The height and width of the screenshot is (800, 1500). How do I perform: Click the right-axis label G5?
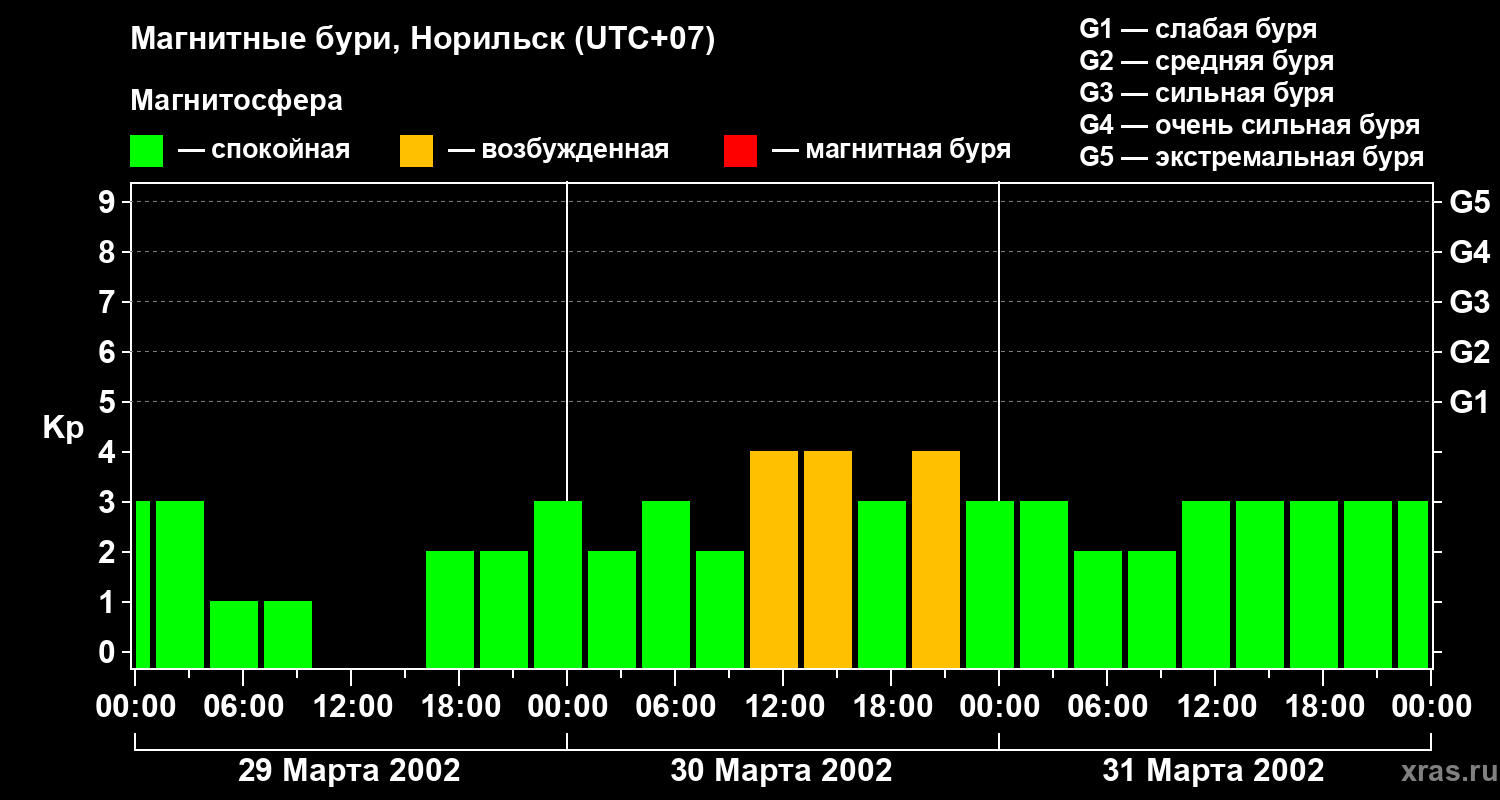pos(1469,202)
